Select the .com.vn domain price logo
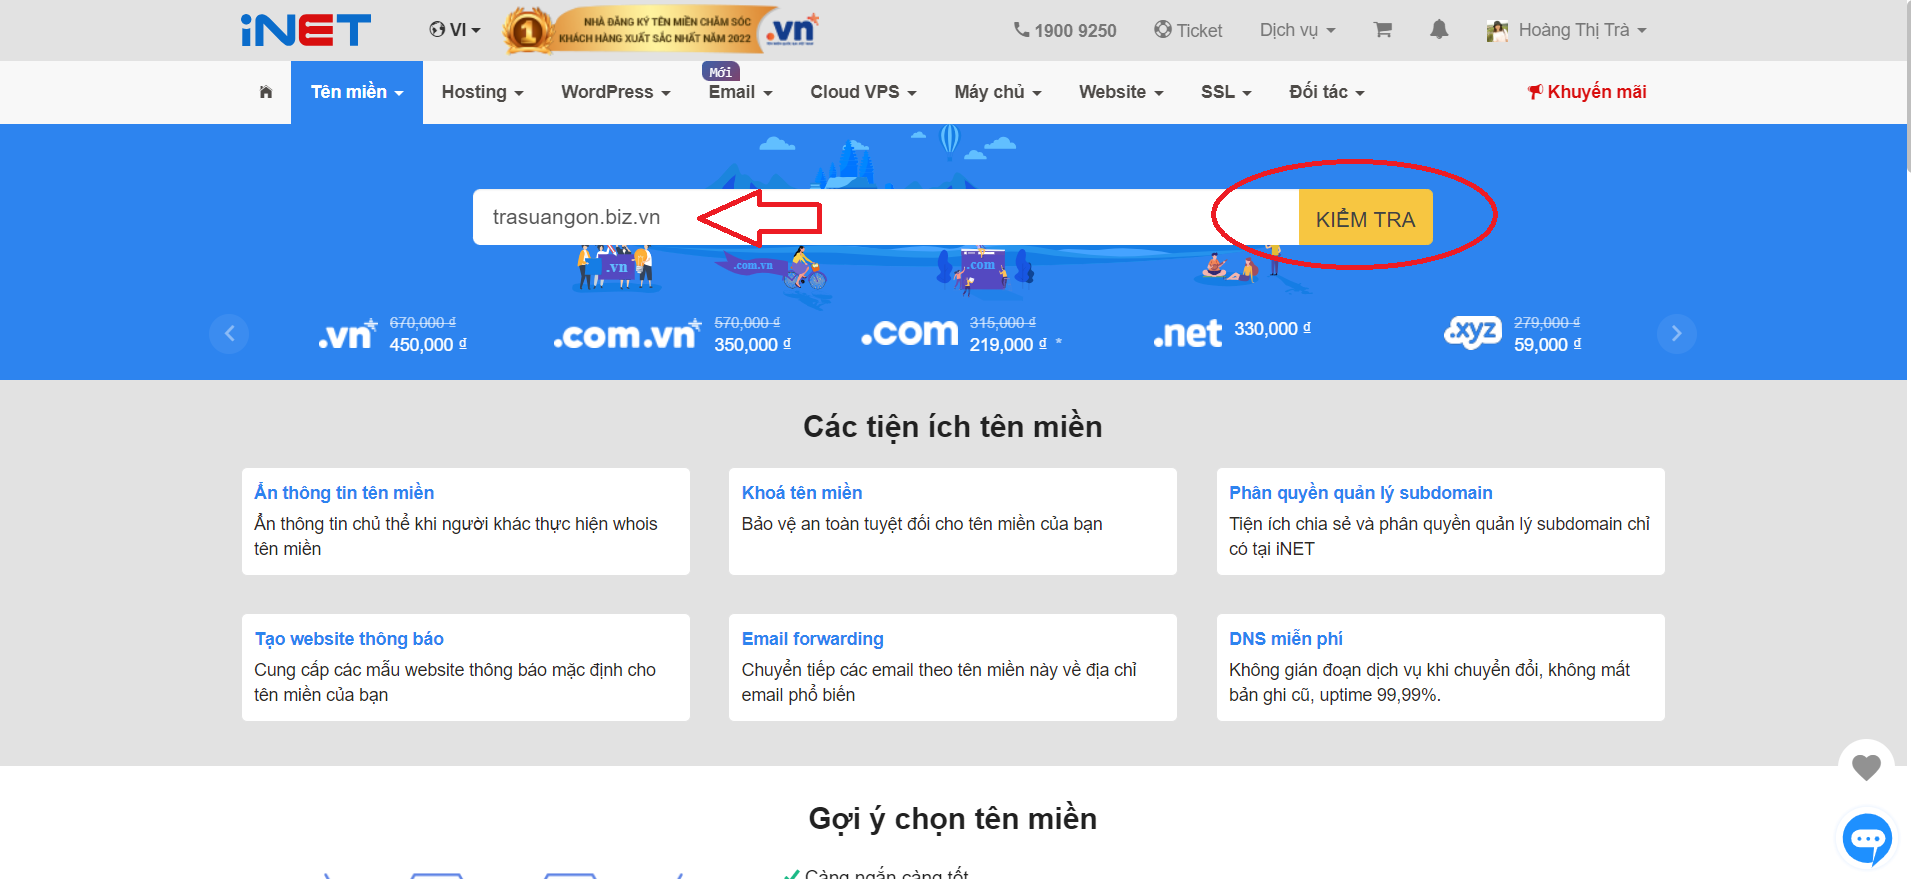Screen dimensions: 1911x879 [x=627, y=335]
